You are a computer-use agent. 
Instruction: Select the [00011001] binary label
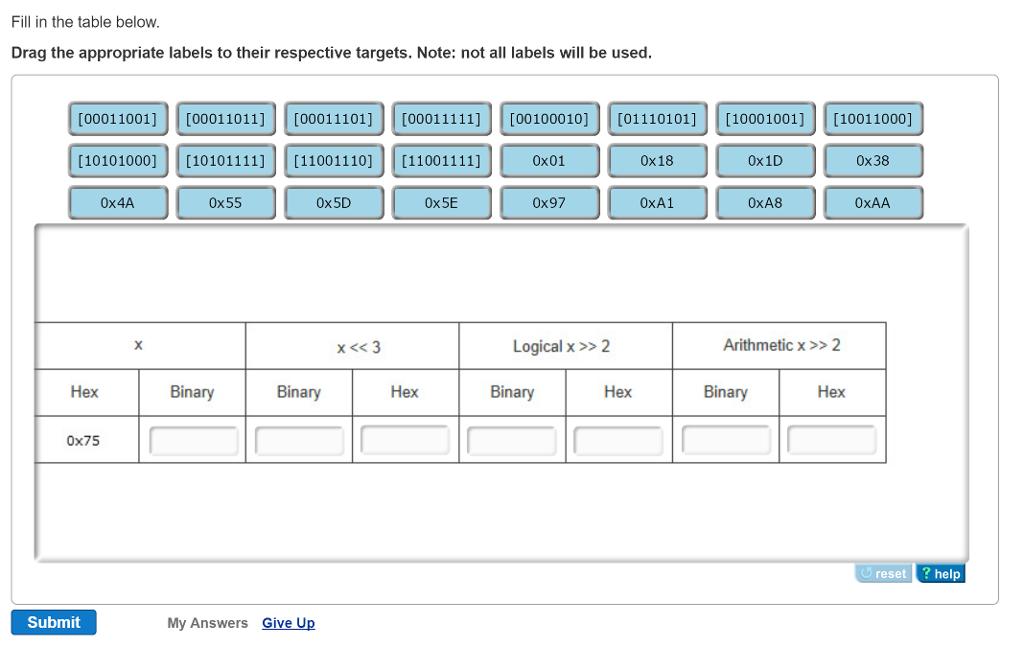117,118
